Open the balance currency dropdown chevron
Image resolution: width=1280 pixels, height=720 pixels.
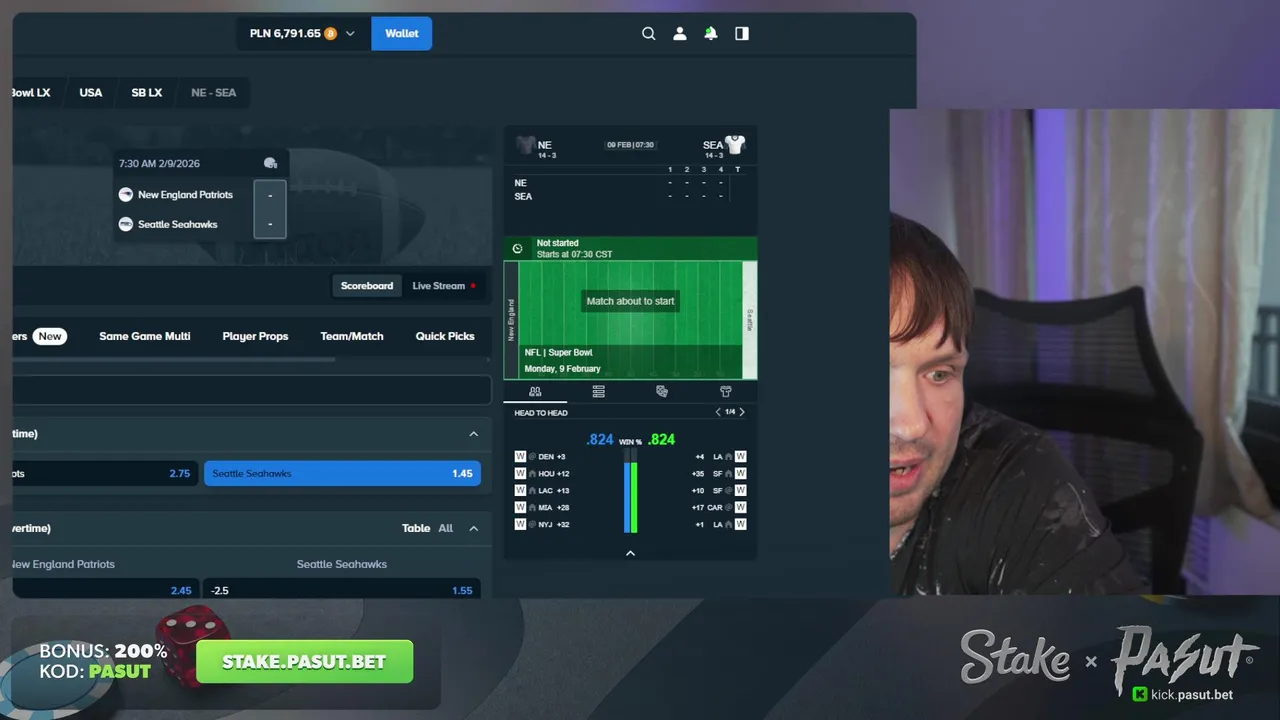coord(350,33)
